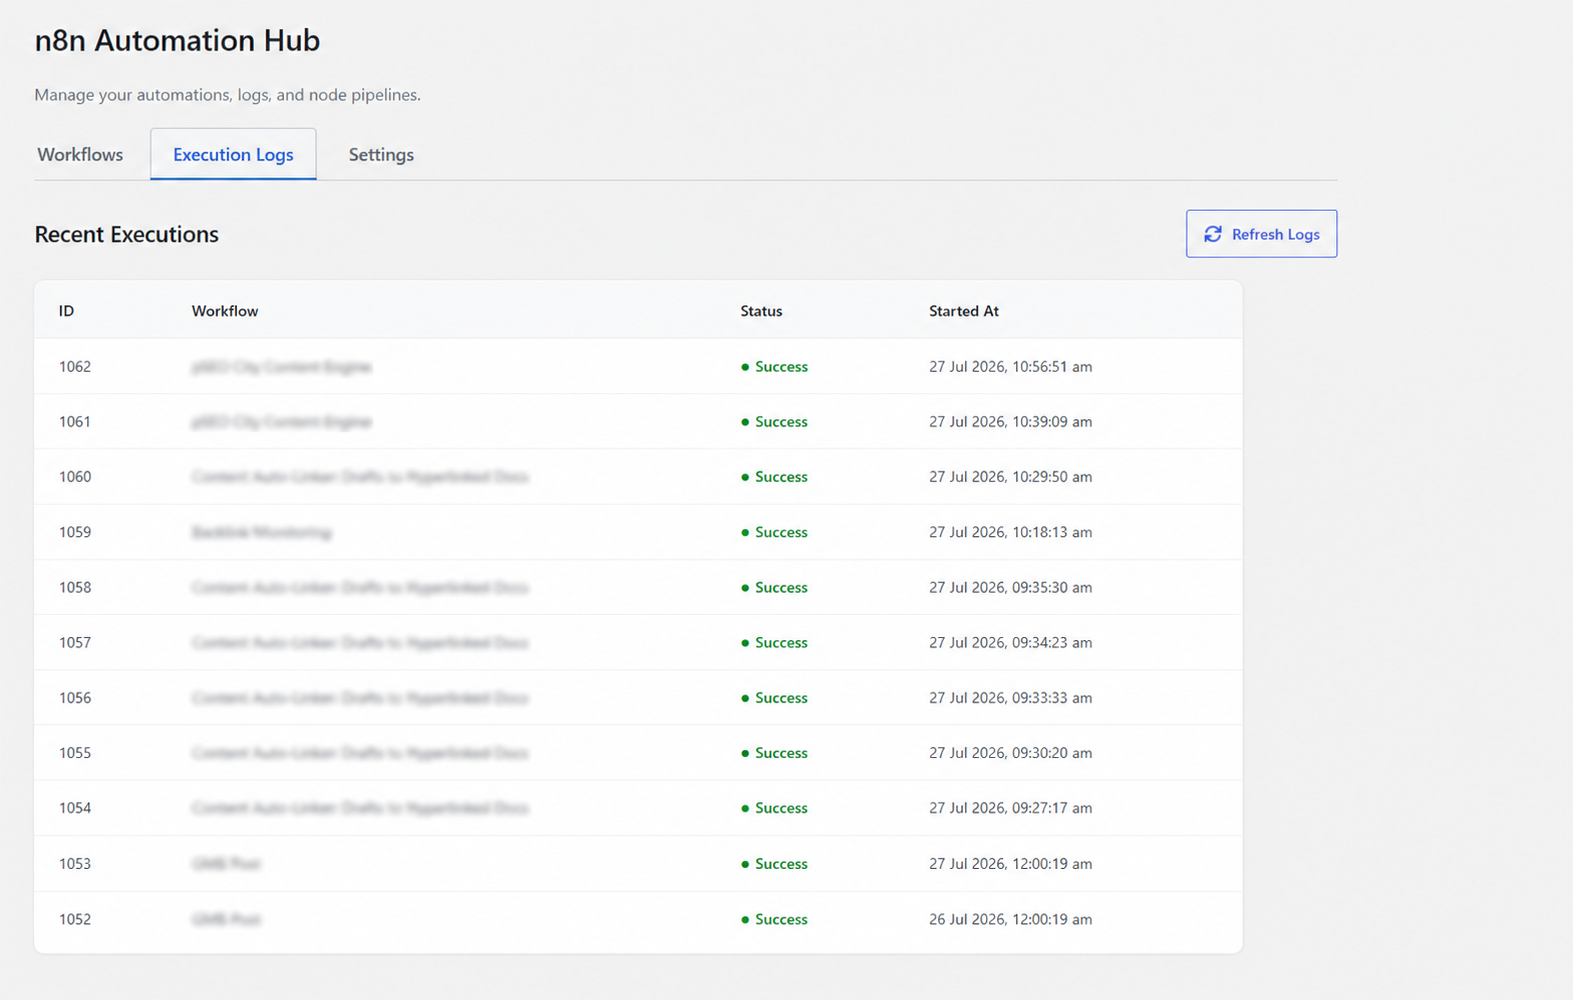Image resolution: width=1573 pixels, height=1000 pixels.
Task: Click the Status column header
Action: coord(761,311)
